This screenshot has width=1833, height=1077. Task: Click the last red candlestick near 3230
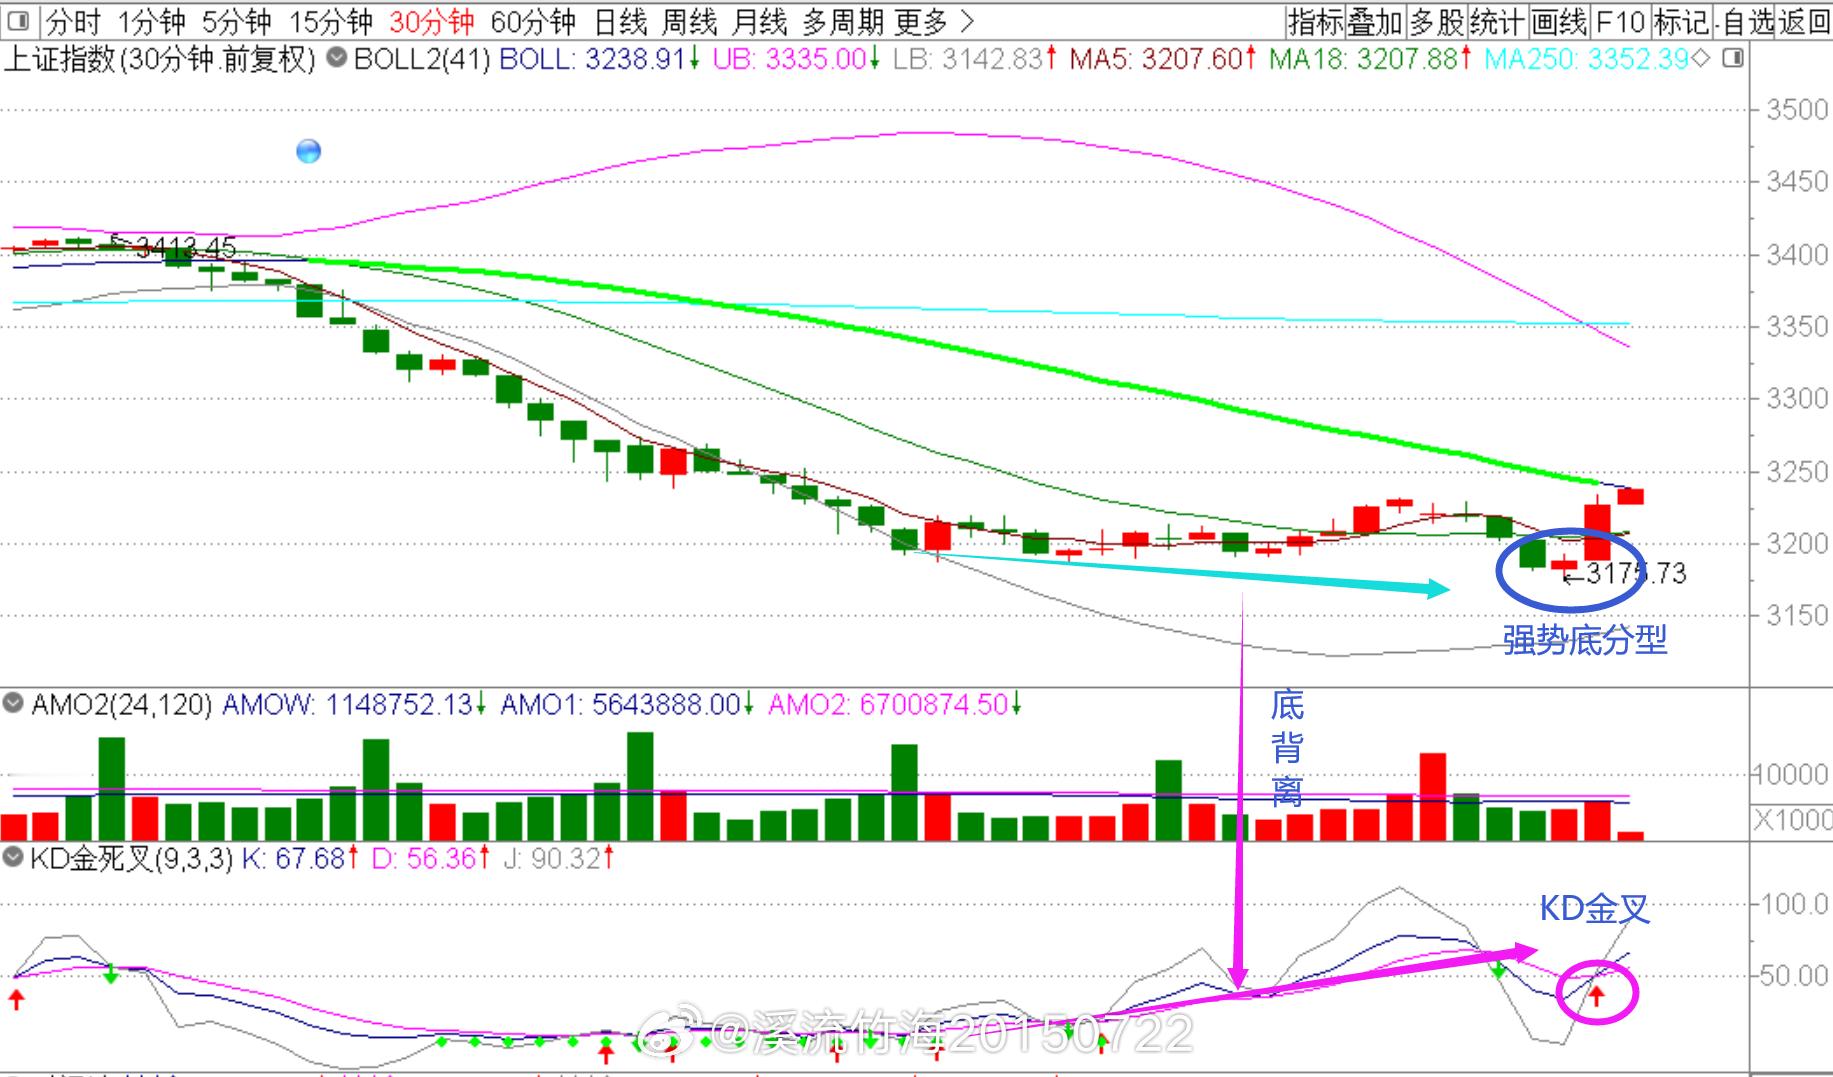(x=1631, y=496)
